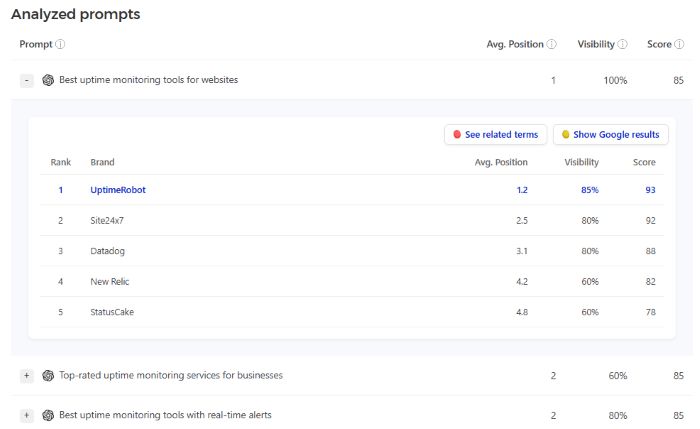Expand Best uptime monitoring tools with real-time alerts row
Image resolution: width=700 pixels, height=429 pixels.
(27, 416)
